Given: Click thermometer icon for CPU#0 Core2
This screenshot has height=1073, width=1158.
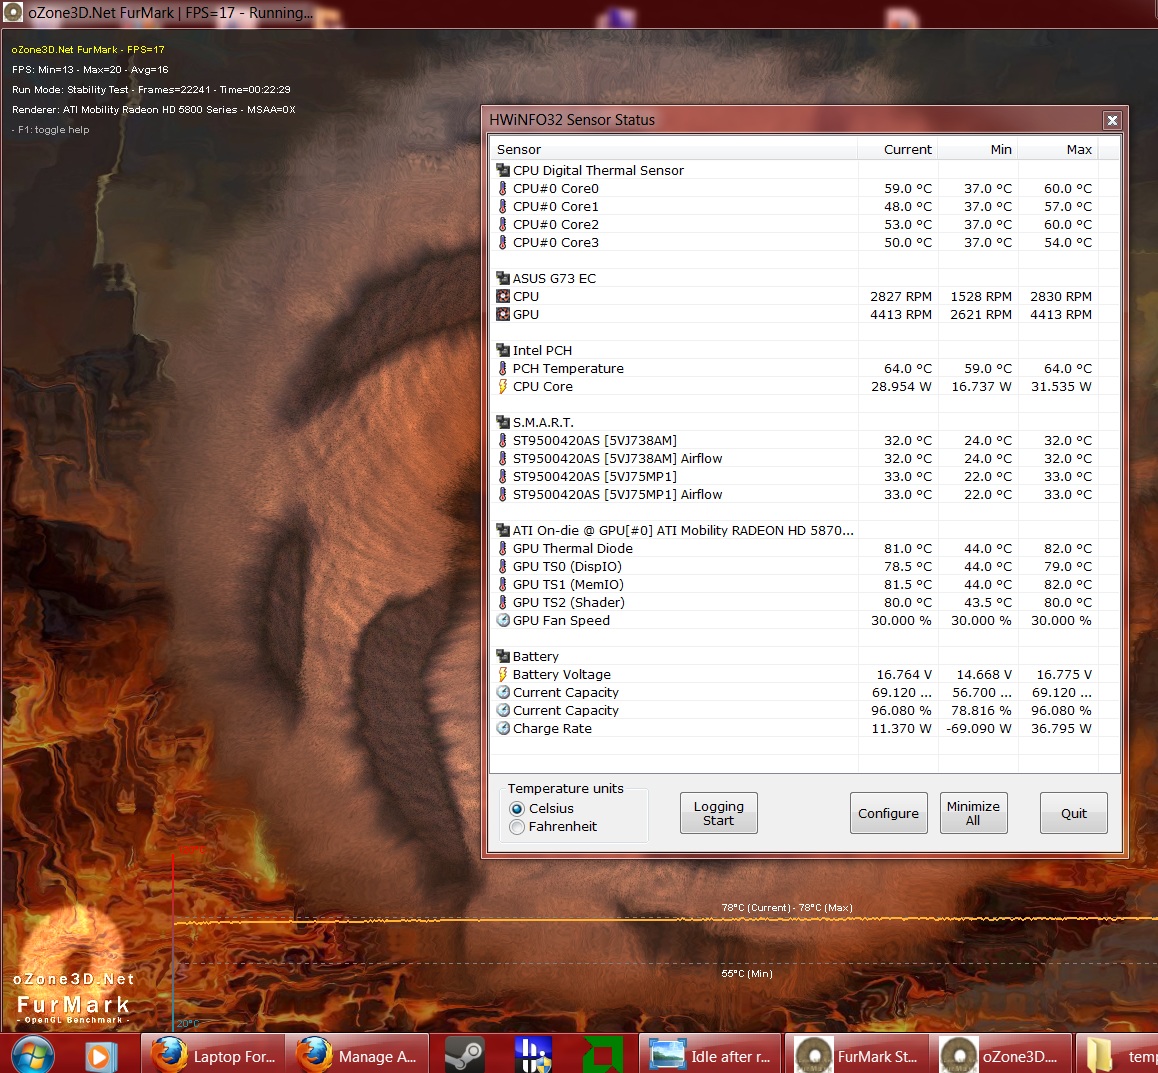Looking at the screenshot, I should (503, 224).
